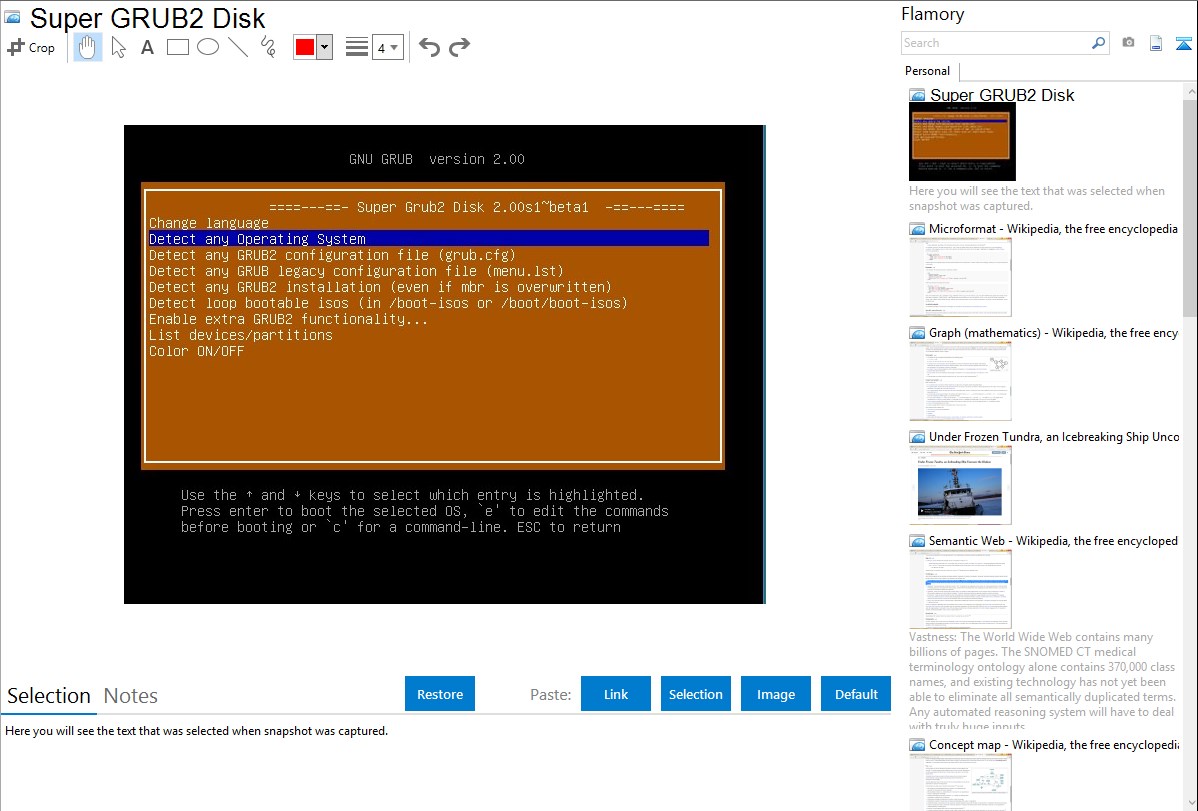Viewport: 1198px width, 811px height.
Task: Click into the Flamory search field
Action: click(996, 43)
